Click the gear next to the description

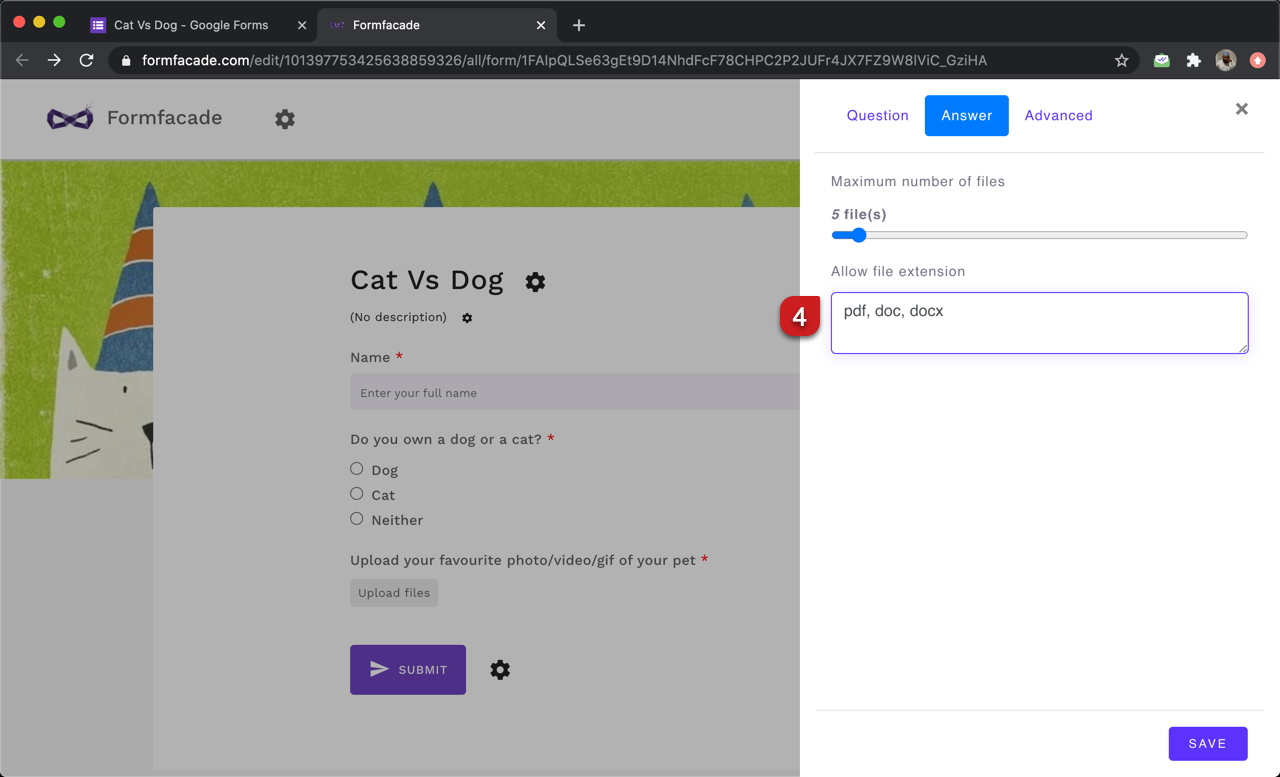click(466, 318)
